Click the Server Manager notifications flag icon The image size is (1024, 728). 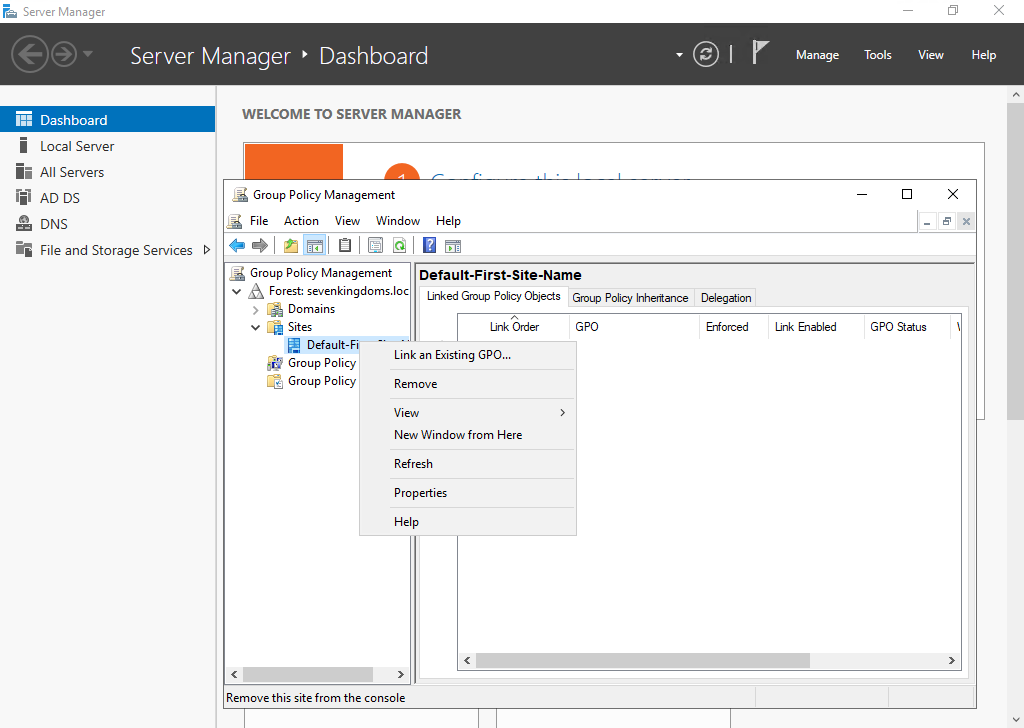click(x=760, y=54)
